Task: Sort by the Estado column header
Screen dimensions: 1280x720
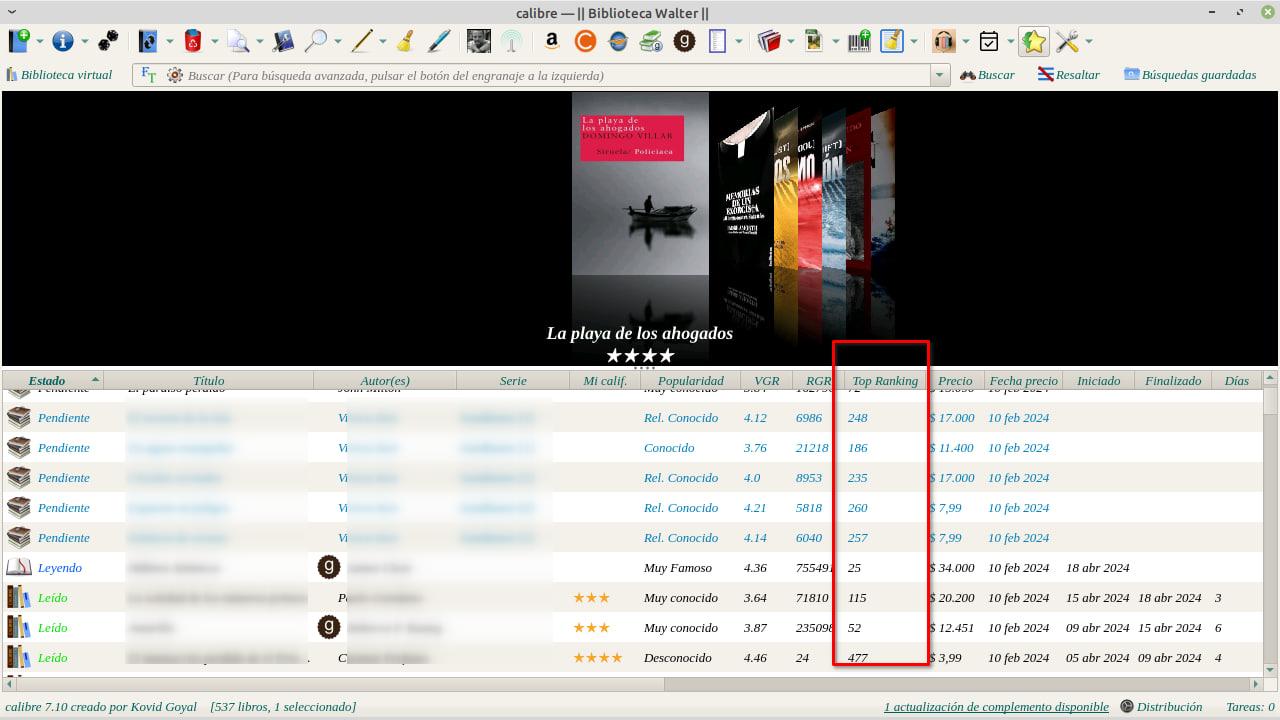Action: coord(53,380)
